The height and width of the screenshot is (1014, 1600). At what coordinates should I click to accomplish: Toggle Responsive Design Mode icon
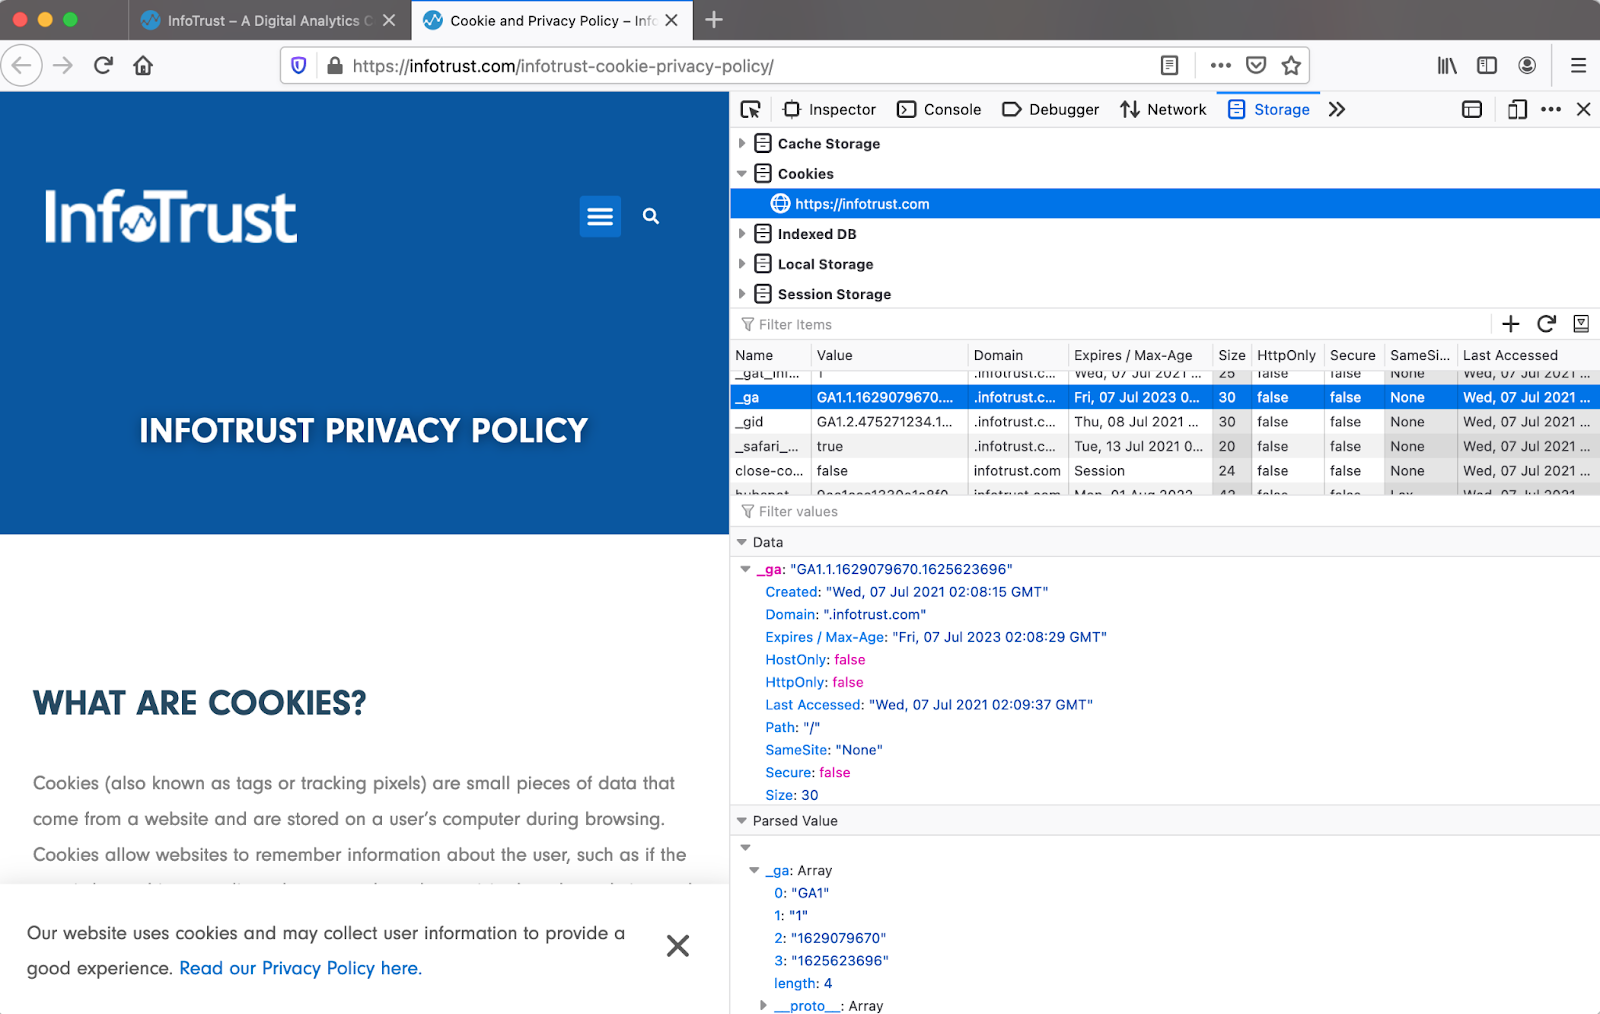coord(1516,109)
